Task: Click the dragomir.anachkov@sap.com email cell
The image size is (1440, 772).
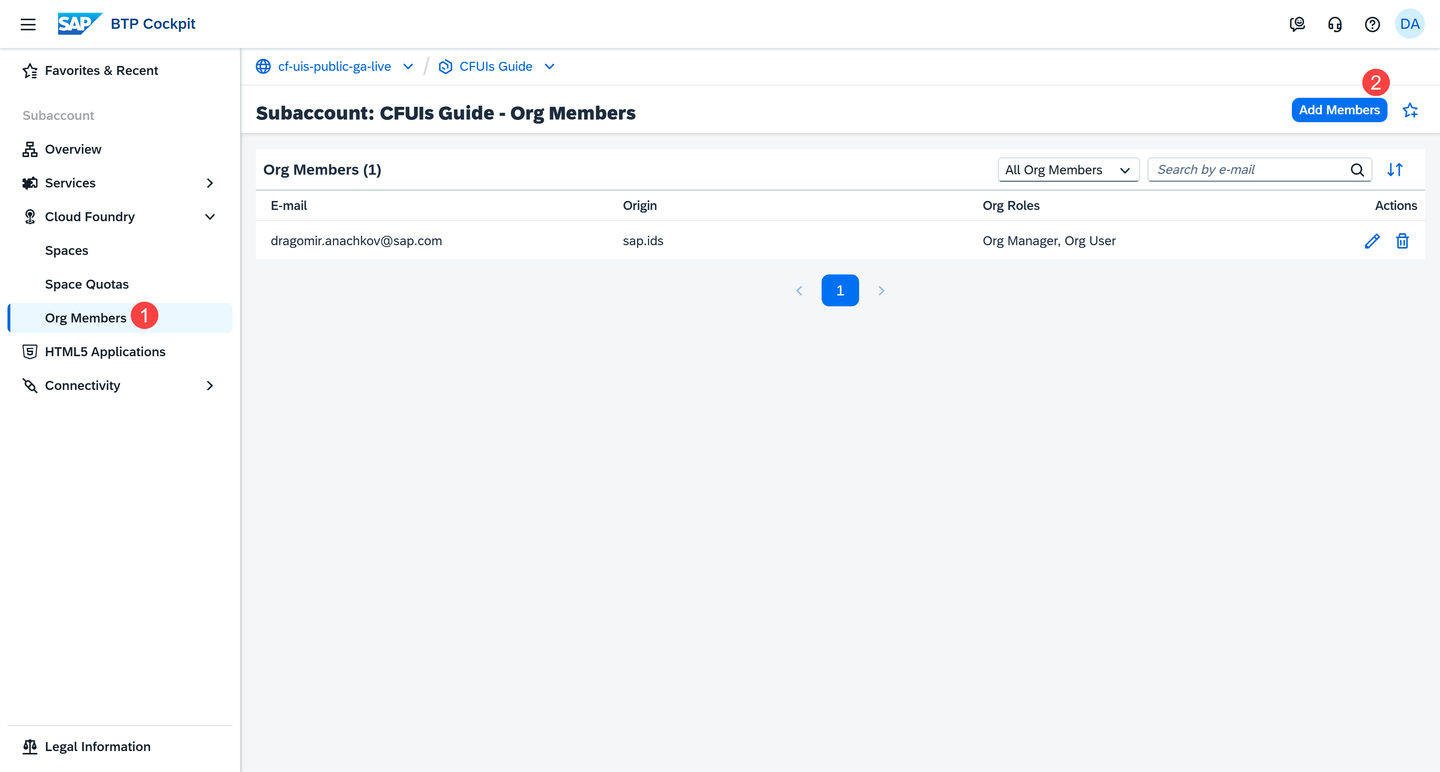Action: (x=356, y=241)
